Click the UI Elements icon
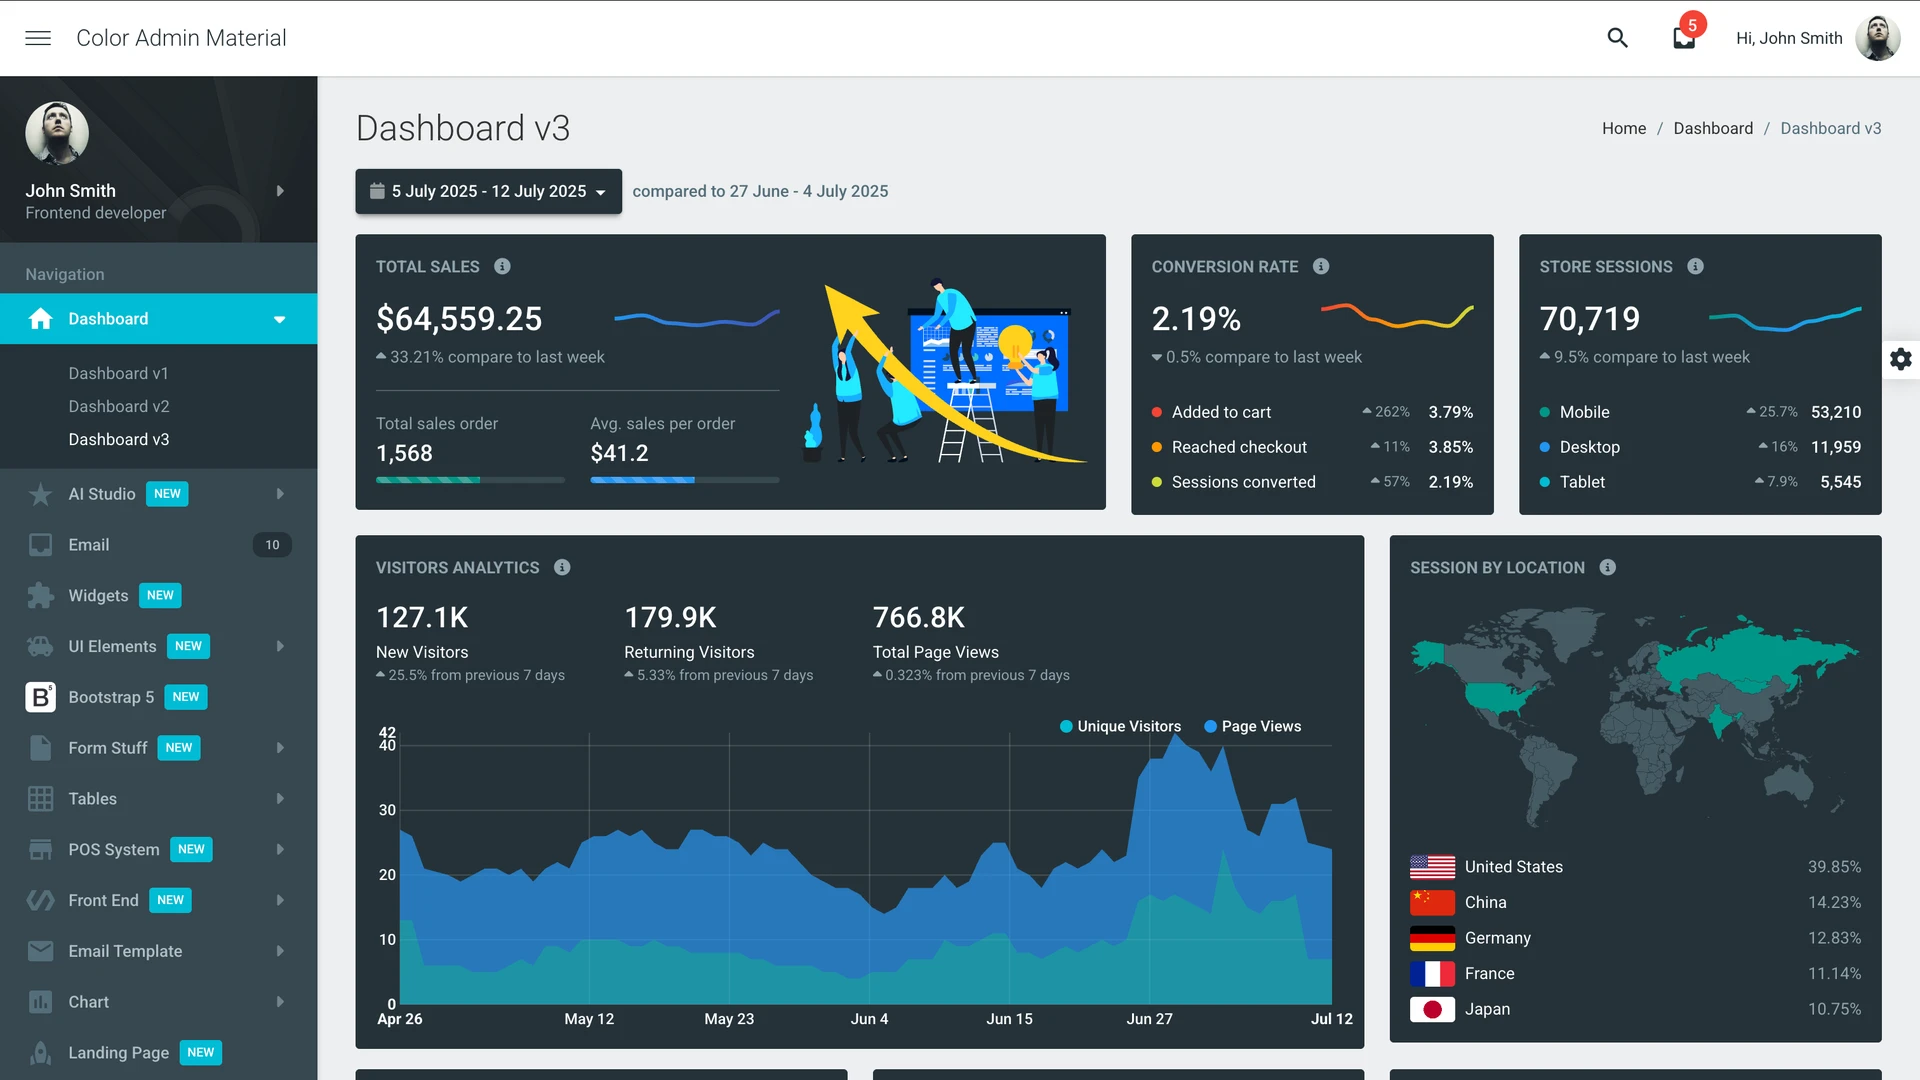1920x1080 pixels. [x=40, y=647]
